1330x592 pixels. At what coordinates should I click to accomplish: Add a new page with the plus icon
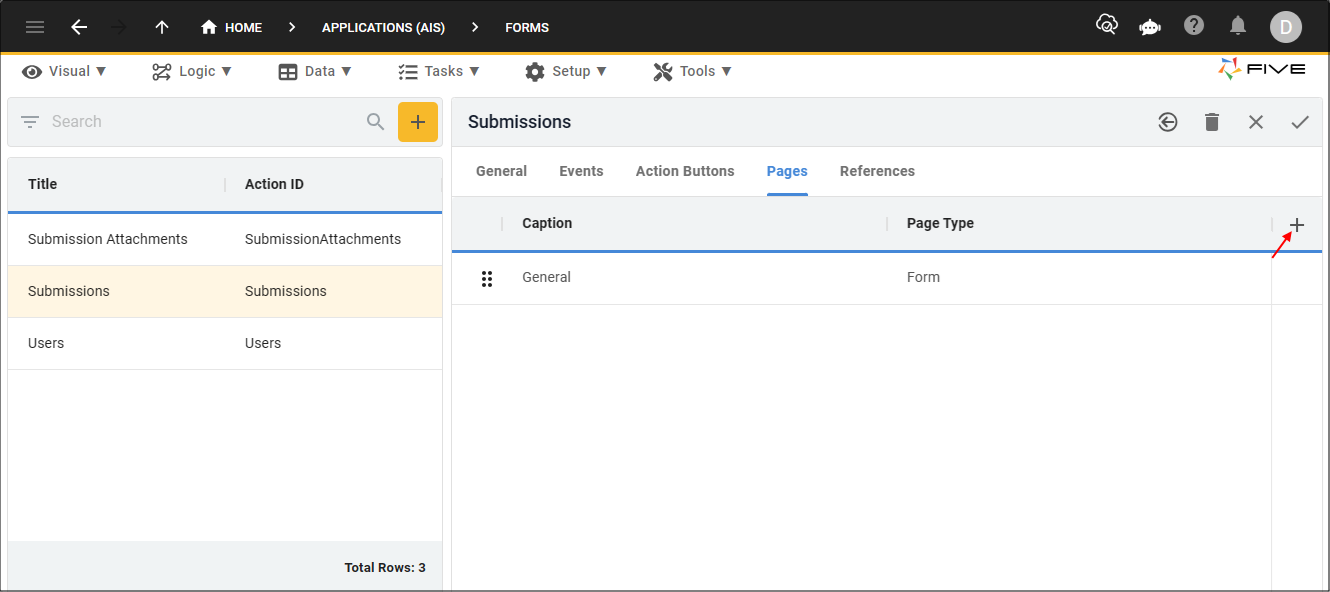(x=1296, y=225)
